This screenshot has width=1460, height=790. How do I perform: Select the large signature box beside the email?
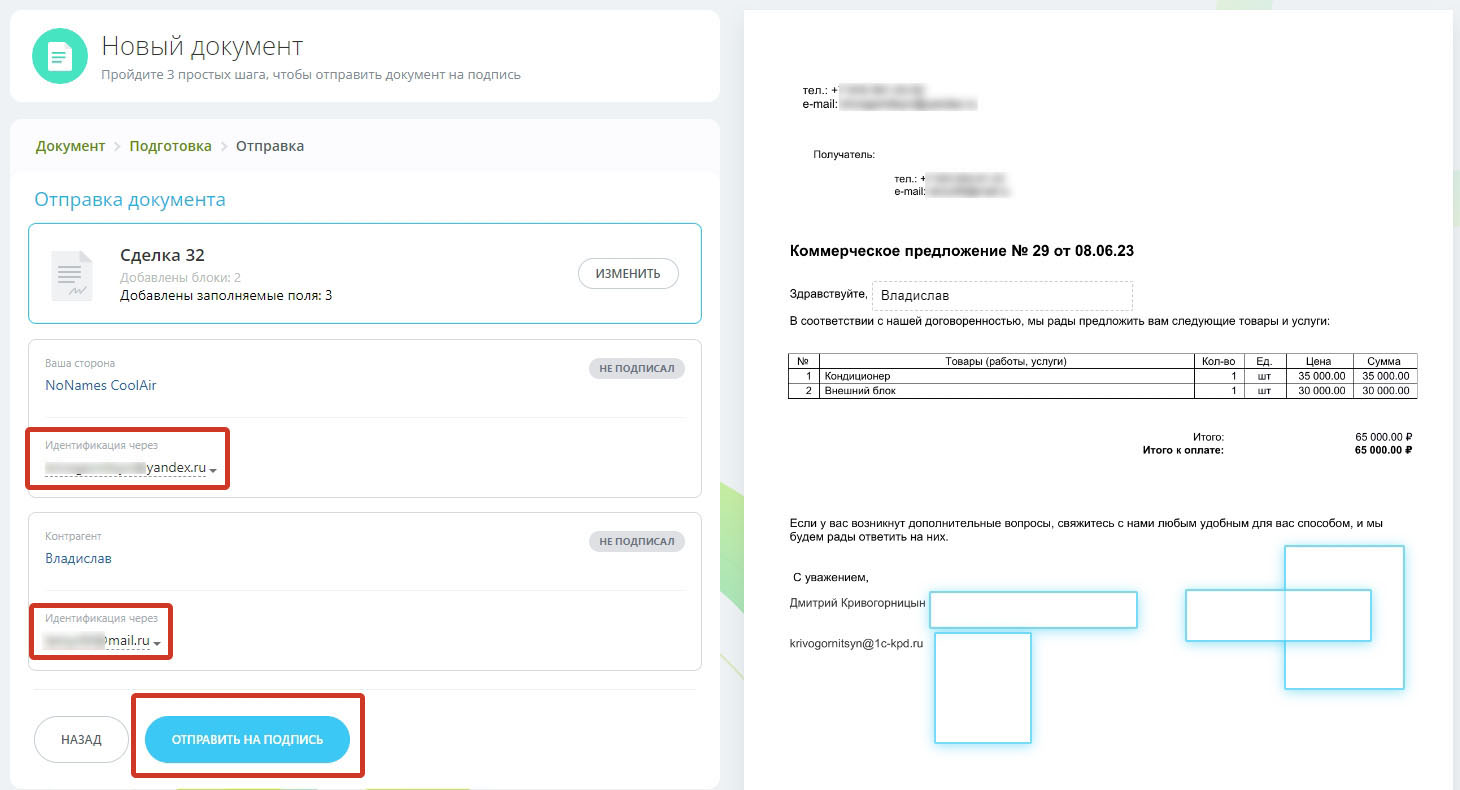pos(1345,617)
